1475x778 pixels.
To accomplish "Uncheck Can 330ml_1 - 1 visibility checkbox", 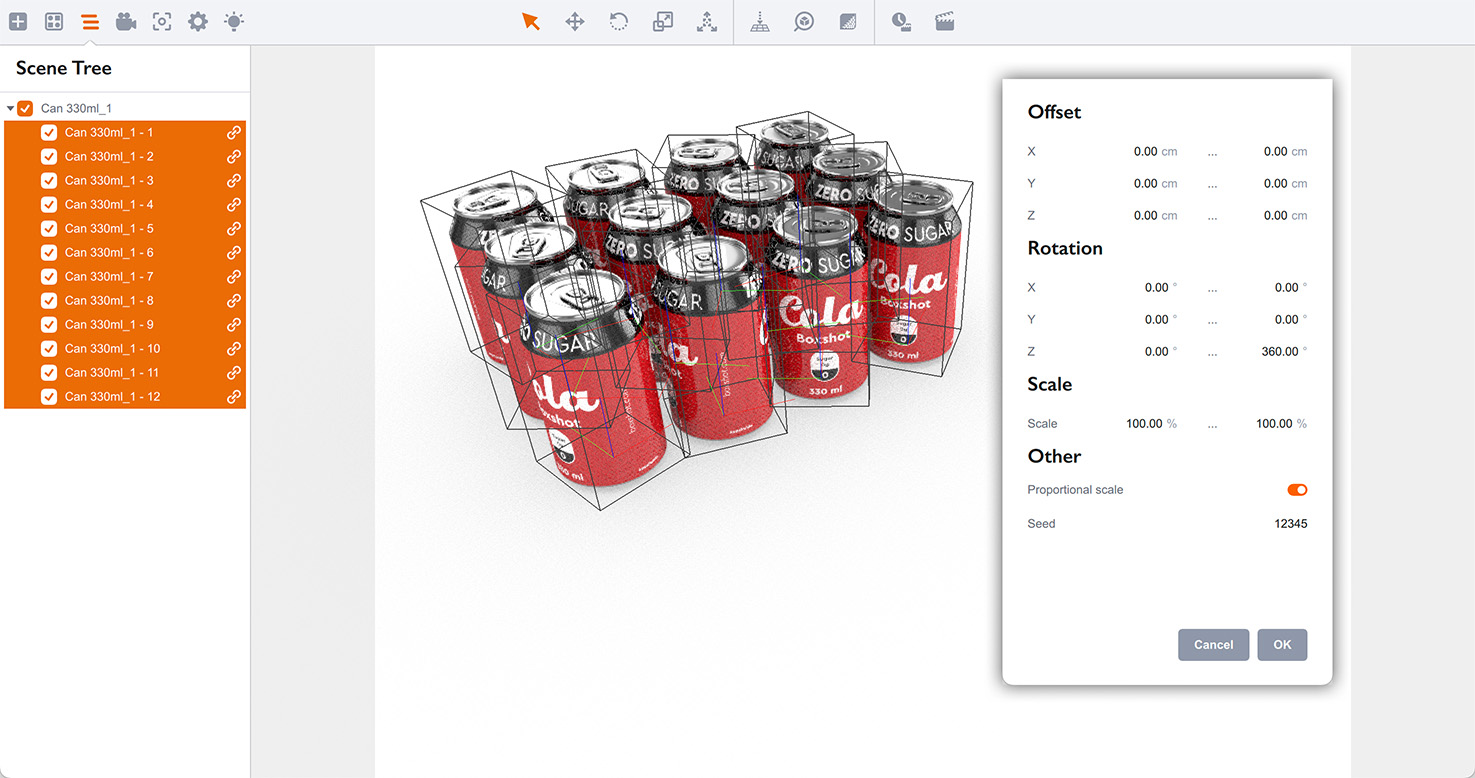I will pyautogui.click(x=49, y=132).
